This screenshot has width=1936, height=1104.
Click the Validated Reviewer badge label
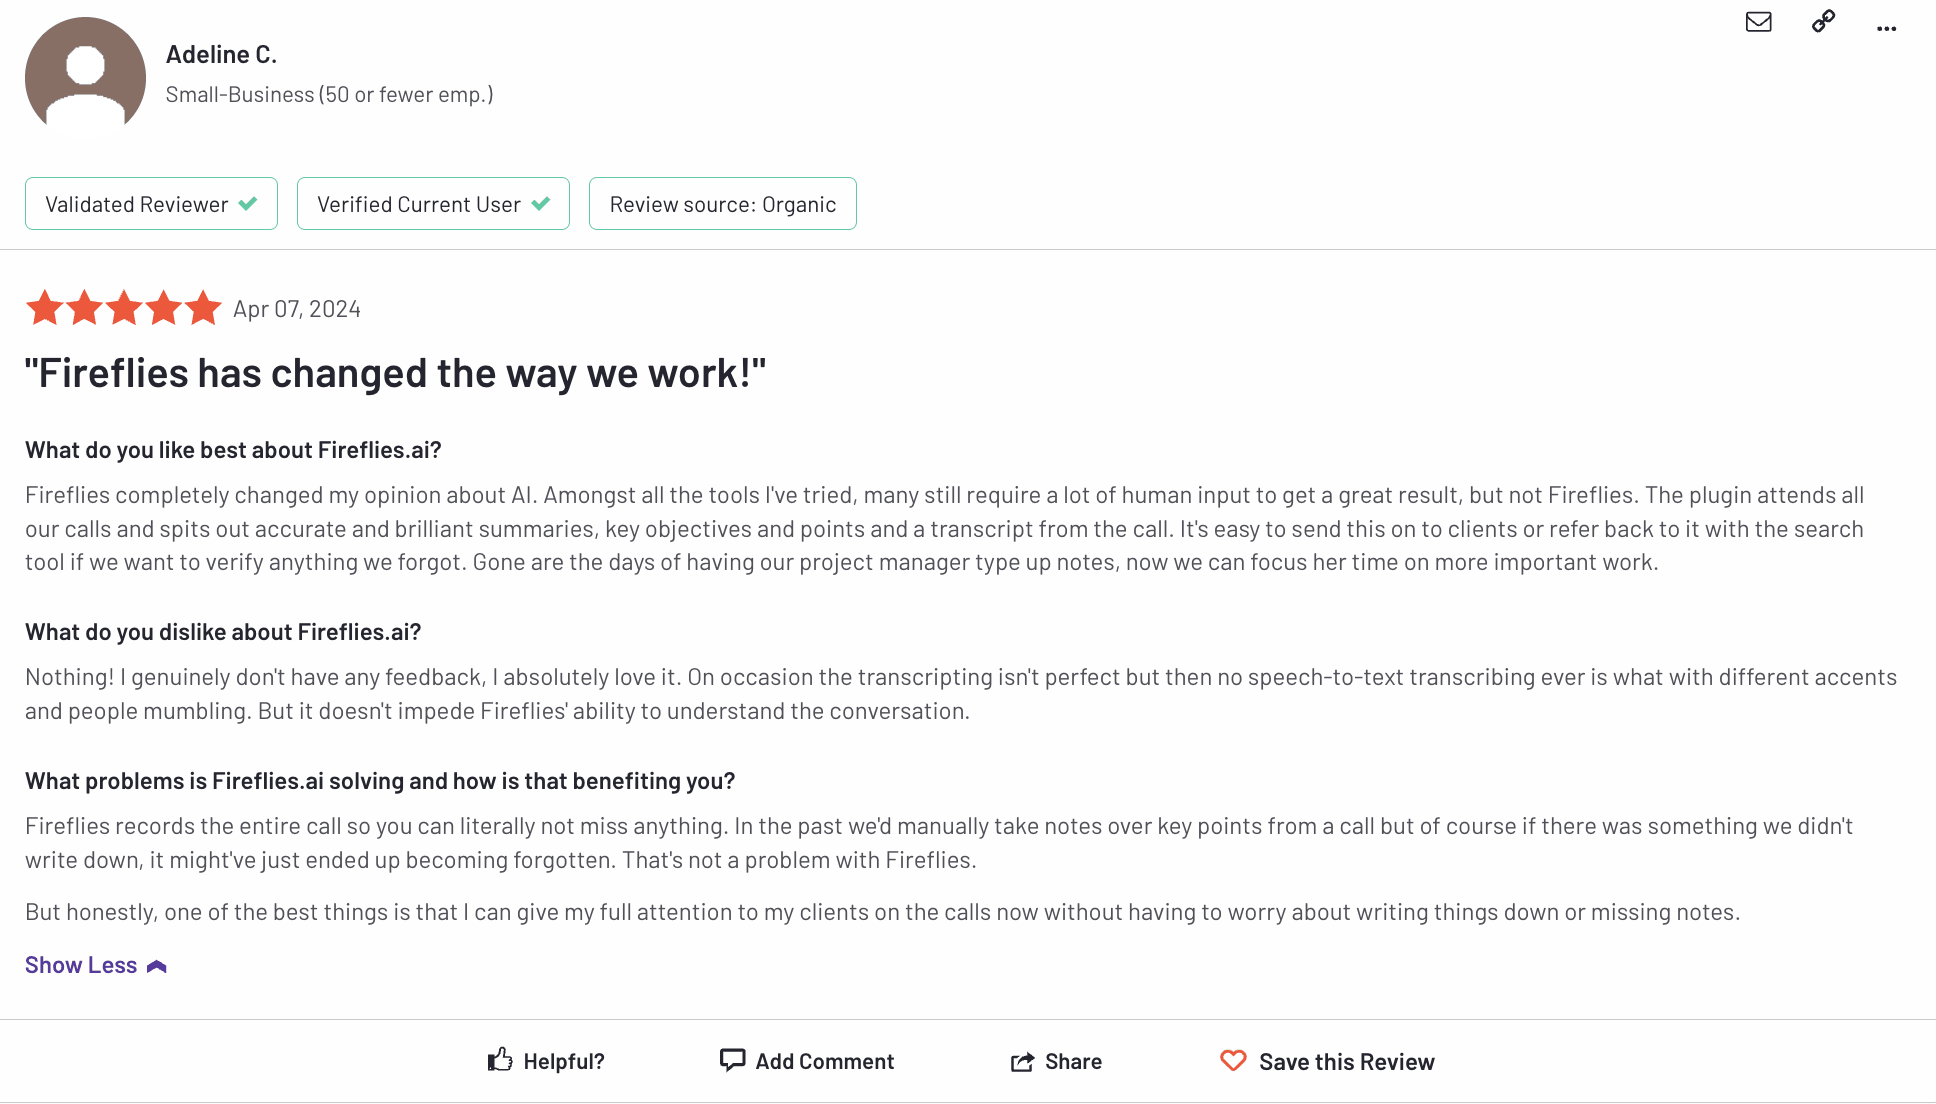[x=137, y=204]
